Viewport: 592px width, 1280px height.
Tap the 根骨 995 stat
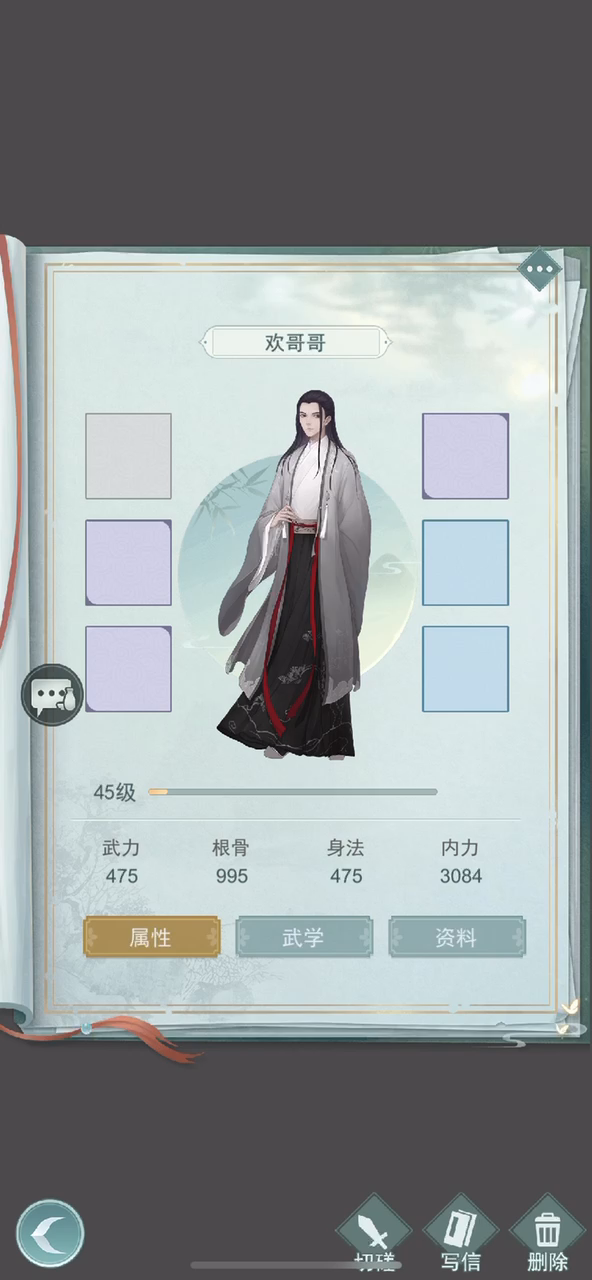pyautogui.click(x=231, y=862)
